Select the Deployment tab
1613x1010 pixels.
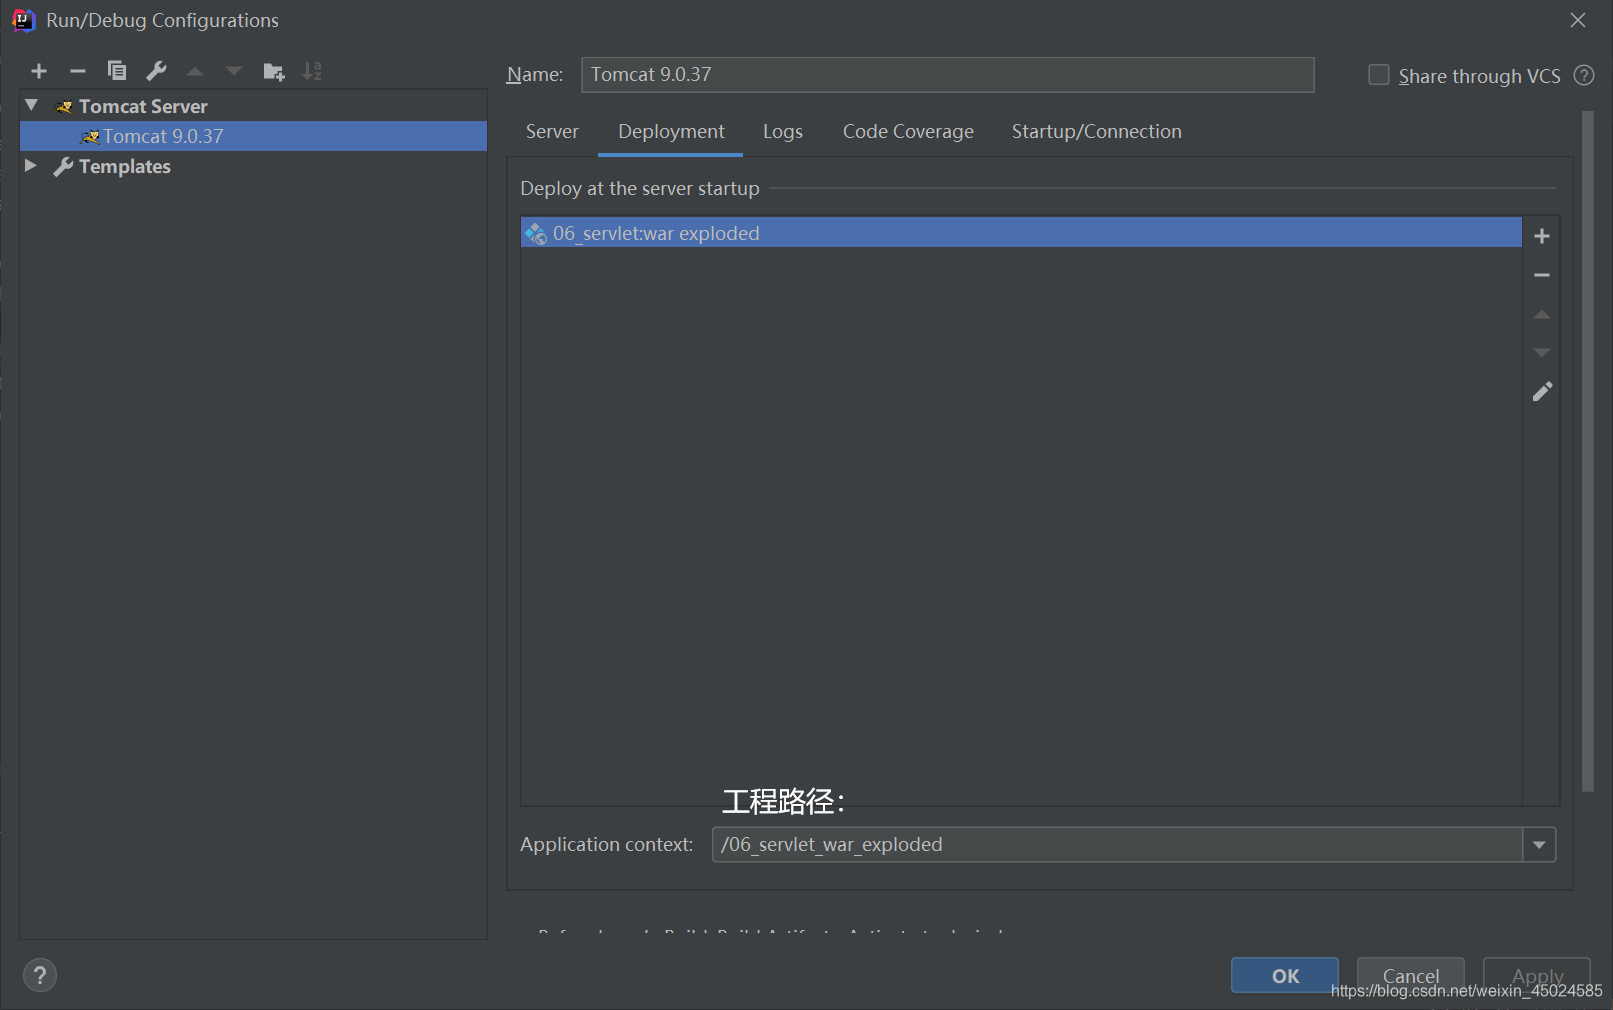point(671,132)
